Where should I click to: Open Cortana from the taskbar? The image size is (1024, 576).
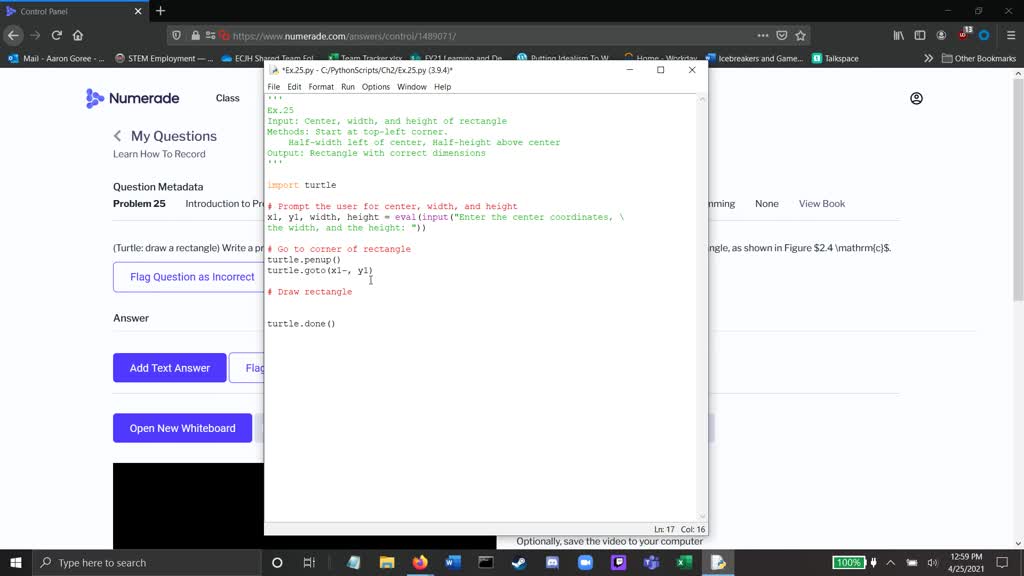coord(277,563)
